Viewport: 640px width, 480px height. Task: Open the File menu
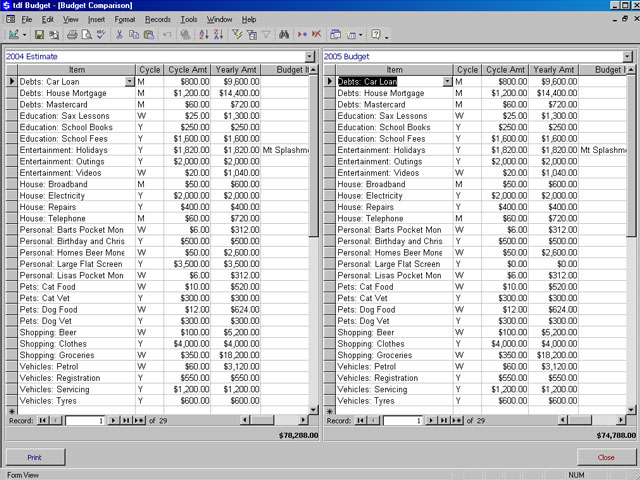[27, 19]
